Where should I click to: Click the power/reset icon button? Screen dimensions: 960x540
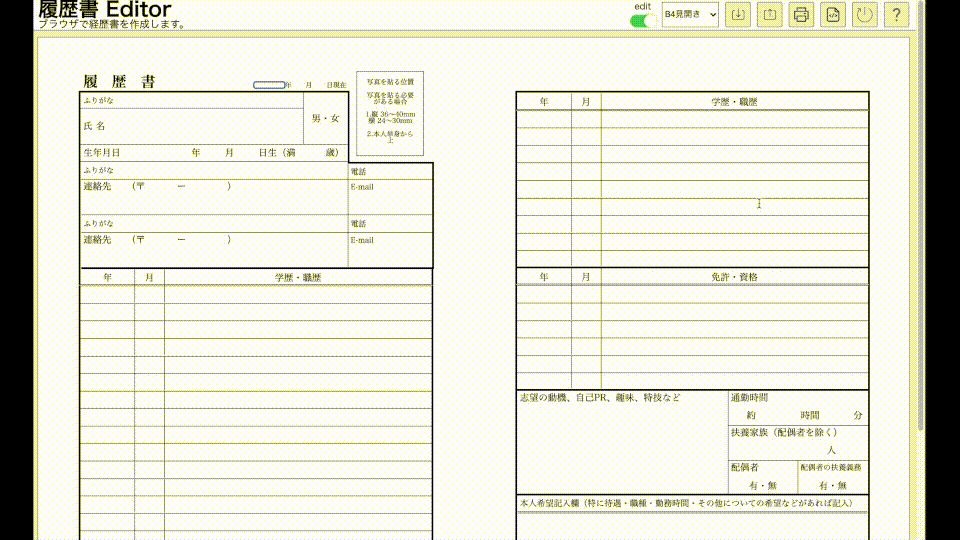tap(864, 15)
